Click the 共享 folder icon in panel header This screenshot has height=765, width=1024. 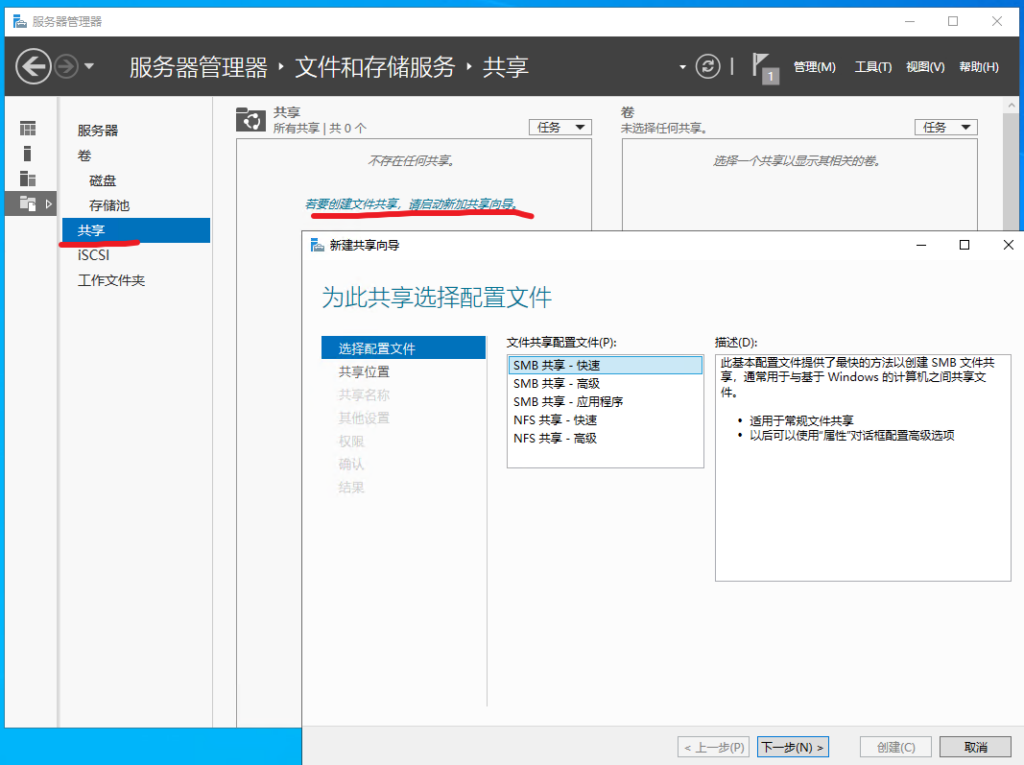pyautogui.click(x=249, y=120)
